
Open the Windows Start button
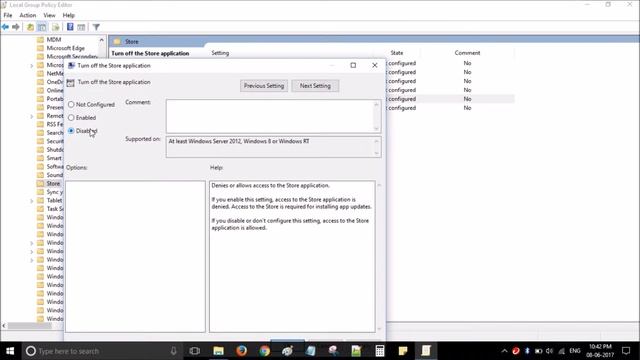[10, 351]
